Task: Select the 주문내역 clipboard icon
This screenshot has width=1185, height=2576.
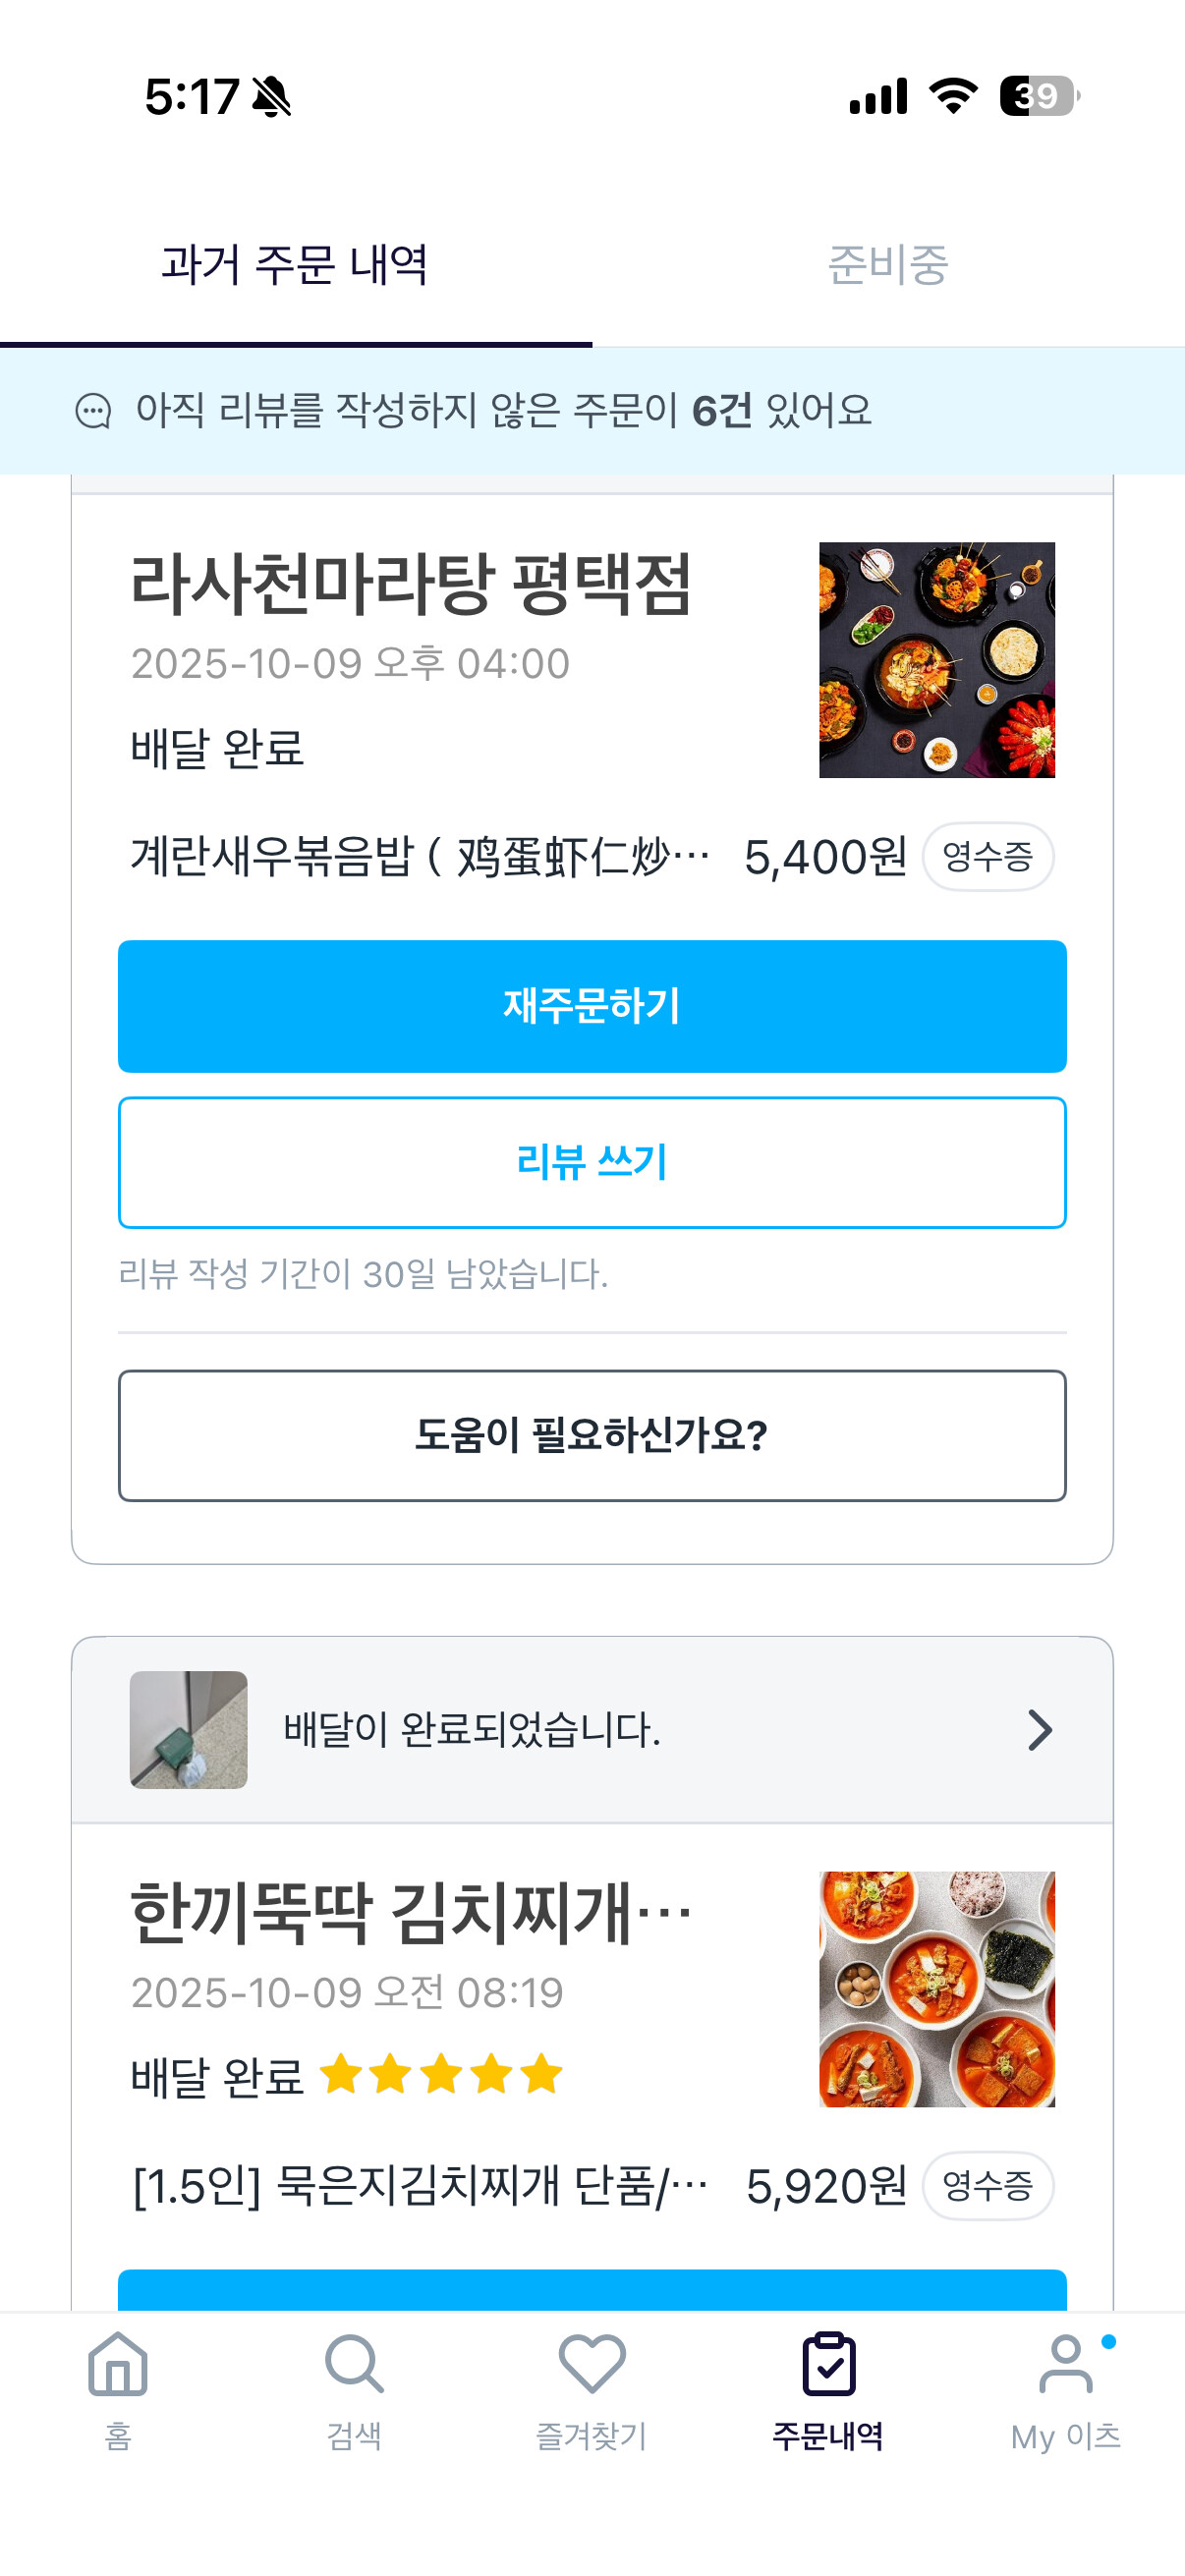Action: (x=829, y=2364)
